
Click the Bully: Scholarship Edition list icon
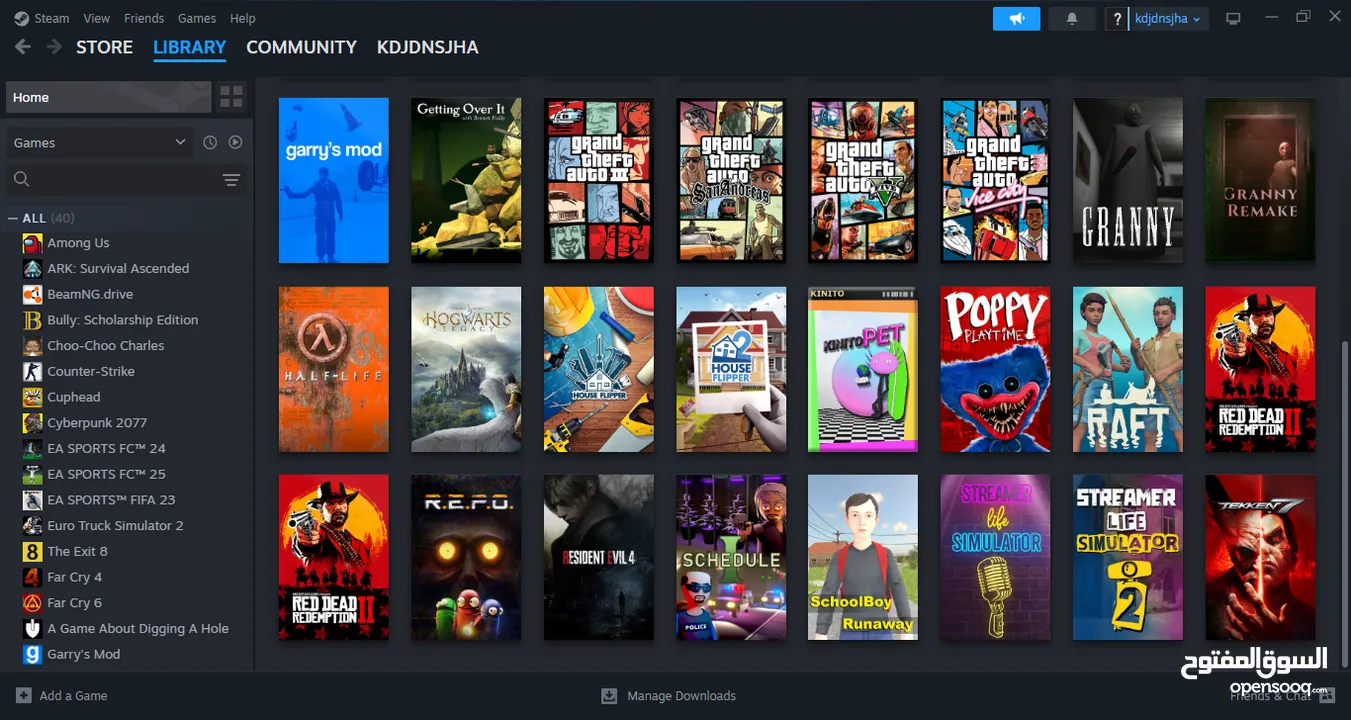coord(32,320)
